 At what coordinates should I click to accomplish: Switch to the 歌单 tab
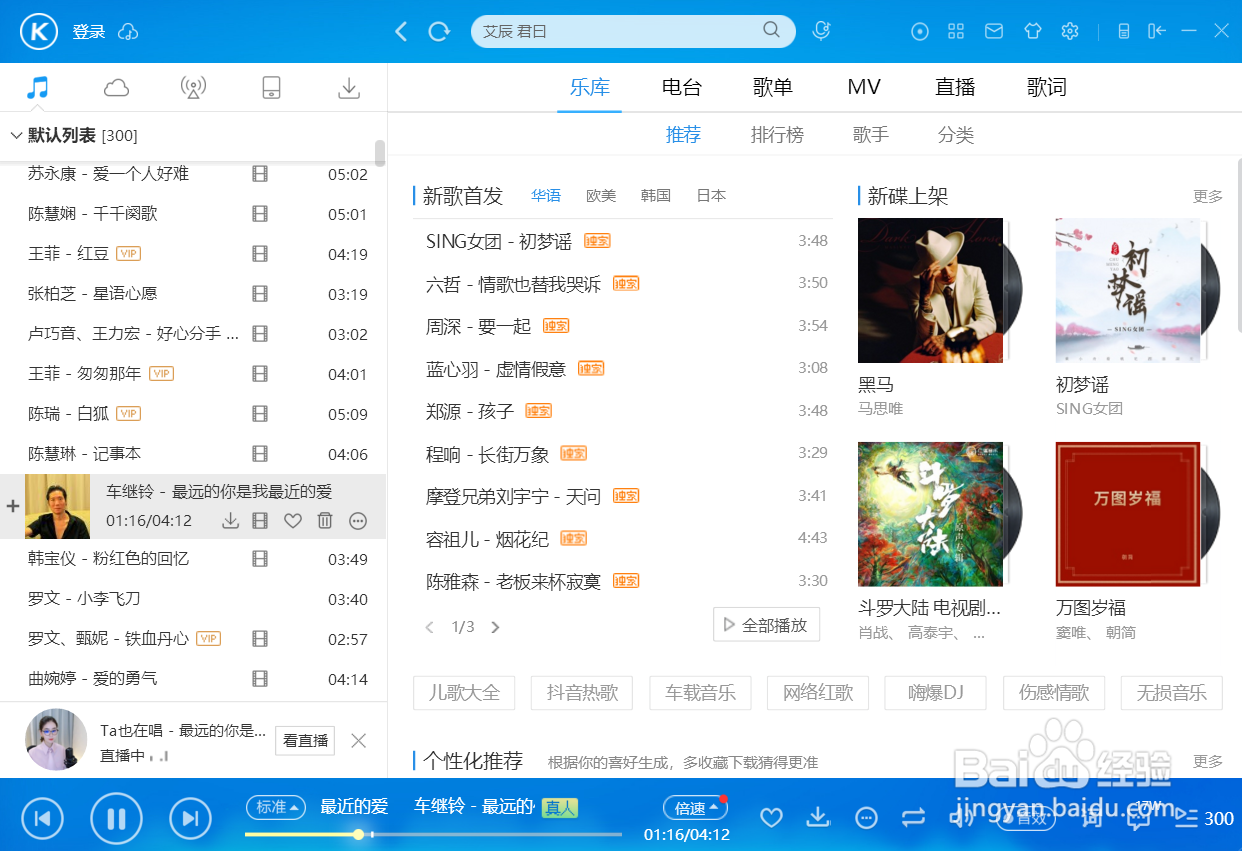(x=773, y=87)
